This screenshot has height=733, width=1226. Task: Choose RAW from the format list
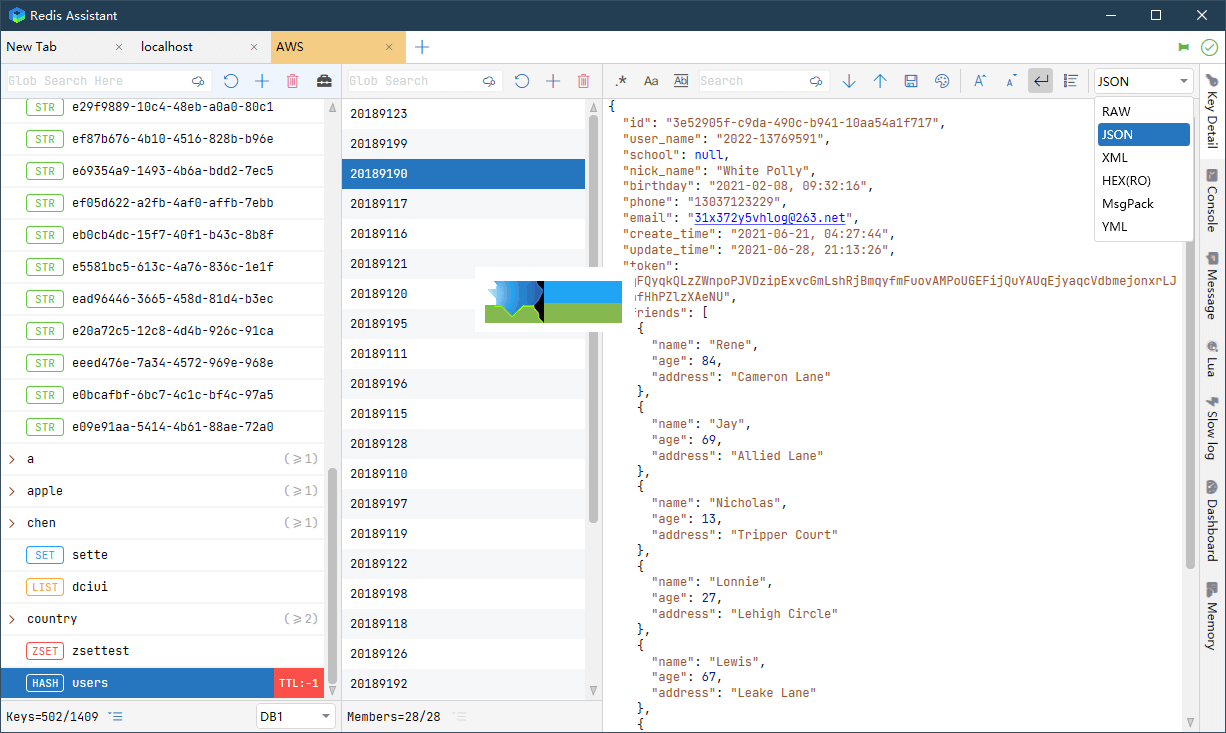[1144, 111]
